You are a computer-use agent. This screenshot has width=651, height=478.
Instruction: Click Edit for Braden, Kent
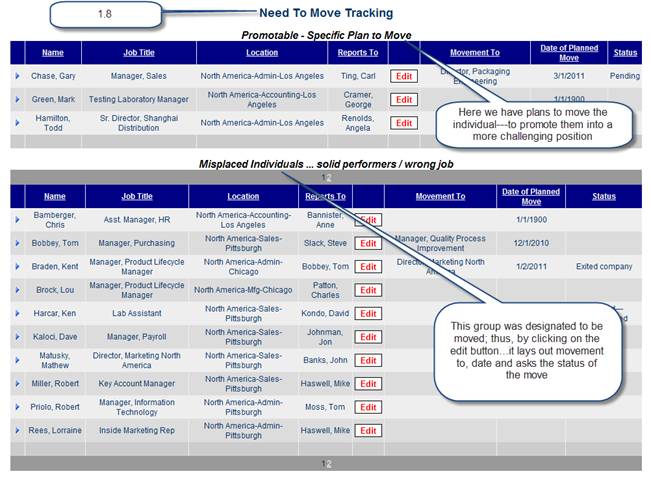(x=368, y=267)
